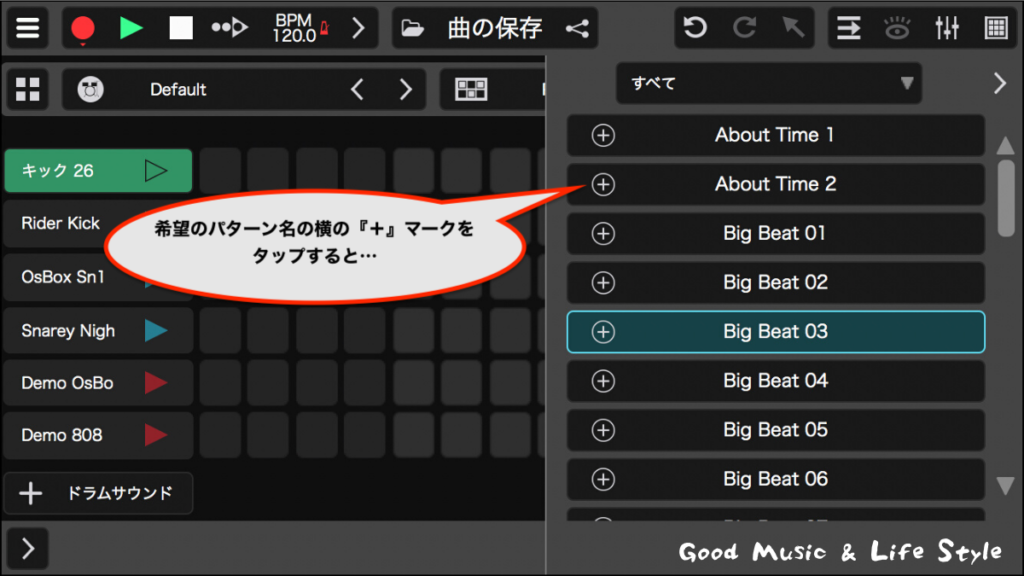Viewport: 1024px width, 576px height.
Task: Play the song with the green play button
Action: [131, 28]
